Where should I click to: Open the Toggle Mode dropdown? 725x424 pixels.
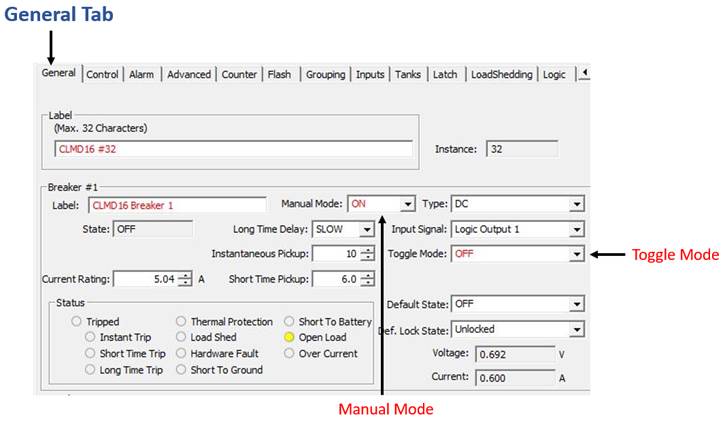click(x=576, y=254)
